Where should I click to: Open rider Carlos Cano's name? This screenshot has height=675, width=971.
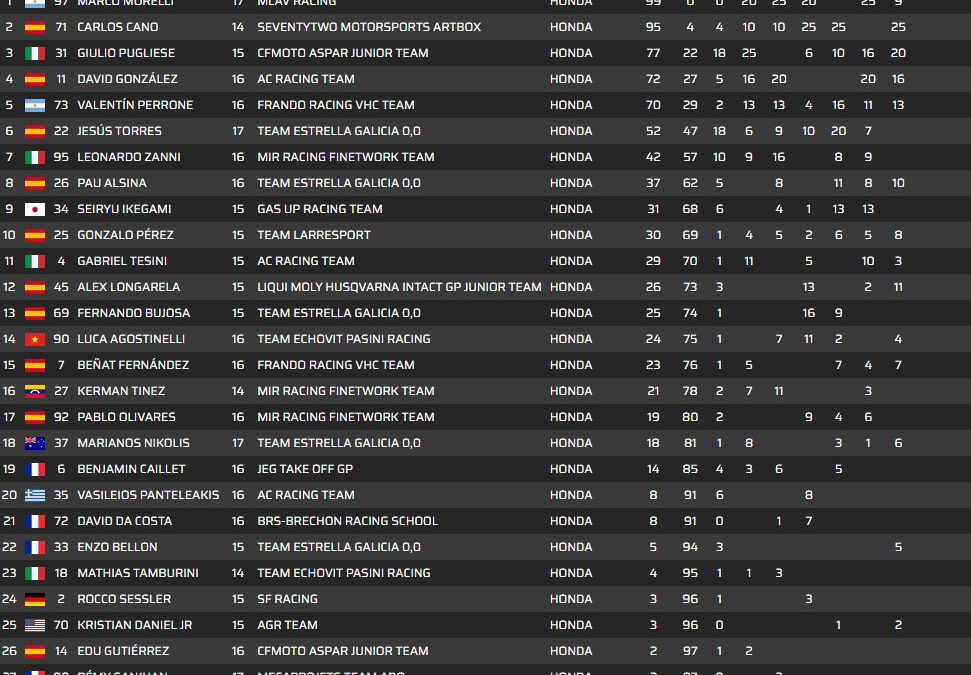(117, 27)
